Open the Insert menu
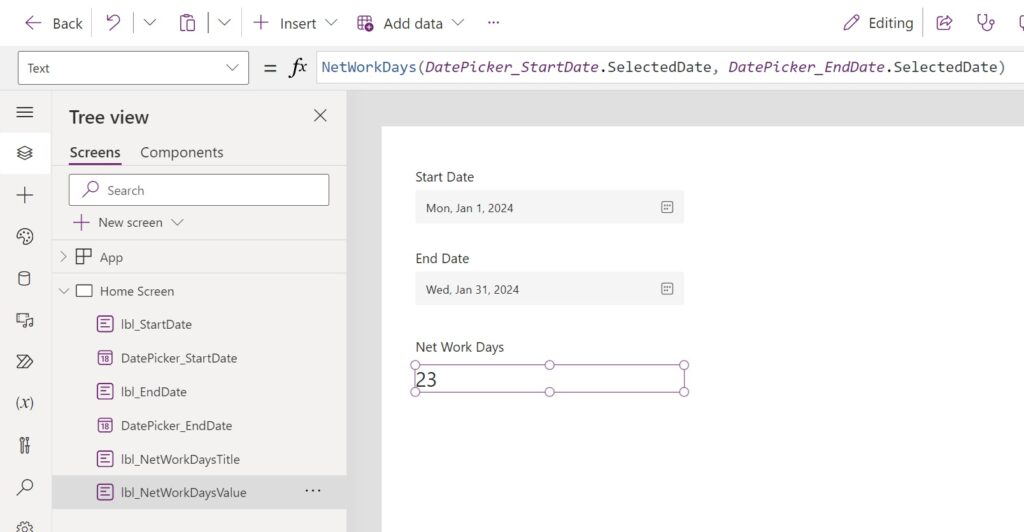Viewport: 1024px width, 532px height. click(x=295, y=23)
